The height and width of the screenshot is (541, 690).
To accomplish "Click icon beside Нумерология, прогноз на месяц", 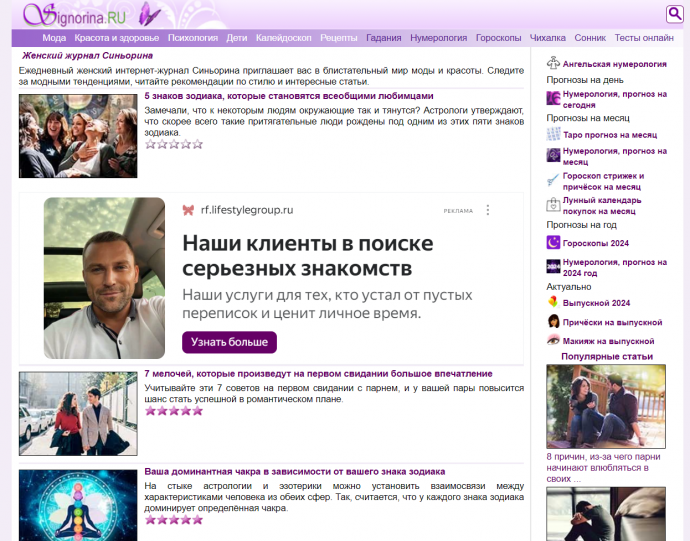I will [x=553, y=155].
